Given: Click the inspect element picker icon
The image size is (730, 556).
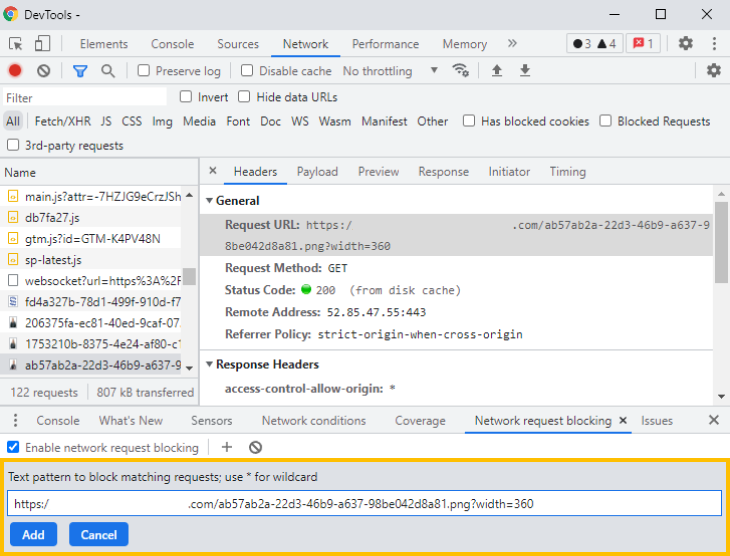Looking at the screenshot, I should coord(16,44).
